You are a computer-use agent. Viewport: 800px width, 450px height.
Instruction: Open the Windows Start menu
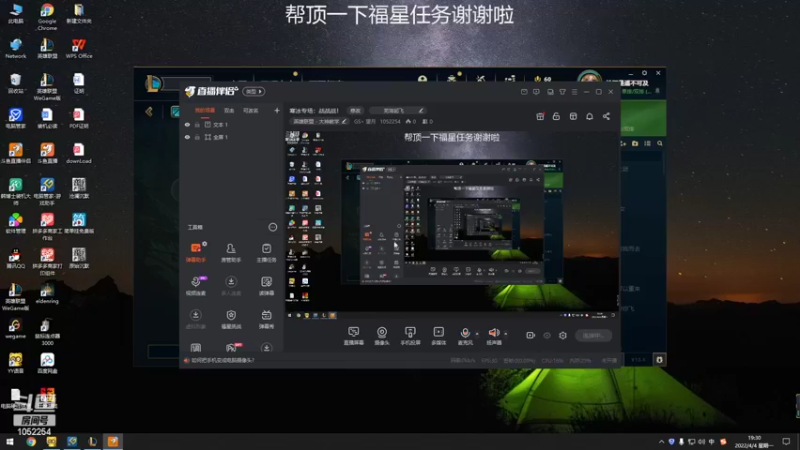click(x=10, y=441)
